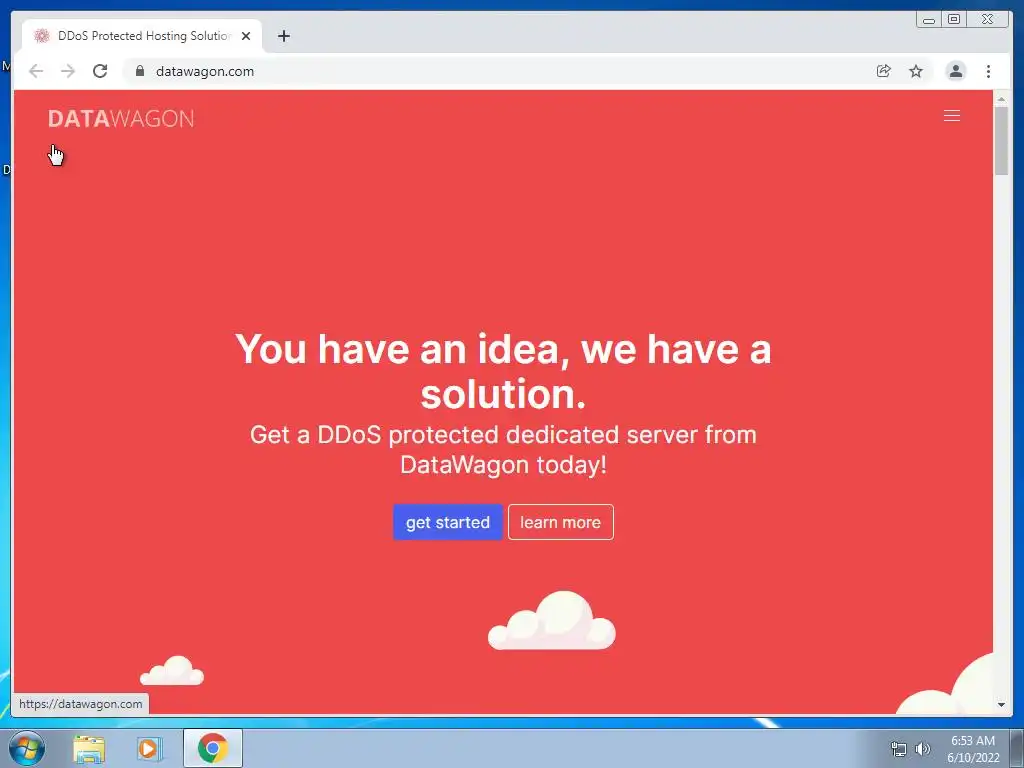Open the Chrome profile avatar
The image size is (1024, 768).
click(x=955, y=71)
